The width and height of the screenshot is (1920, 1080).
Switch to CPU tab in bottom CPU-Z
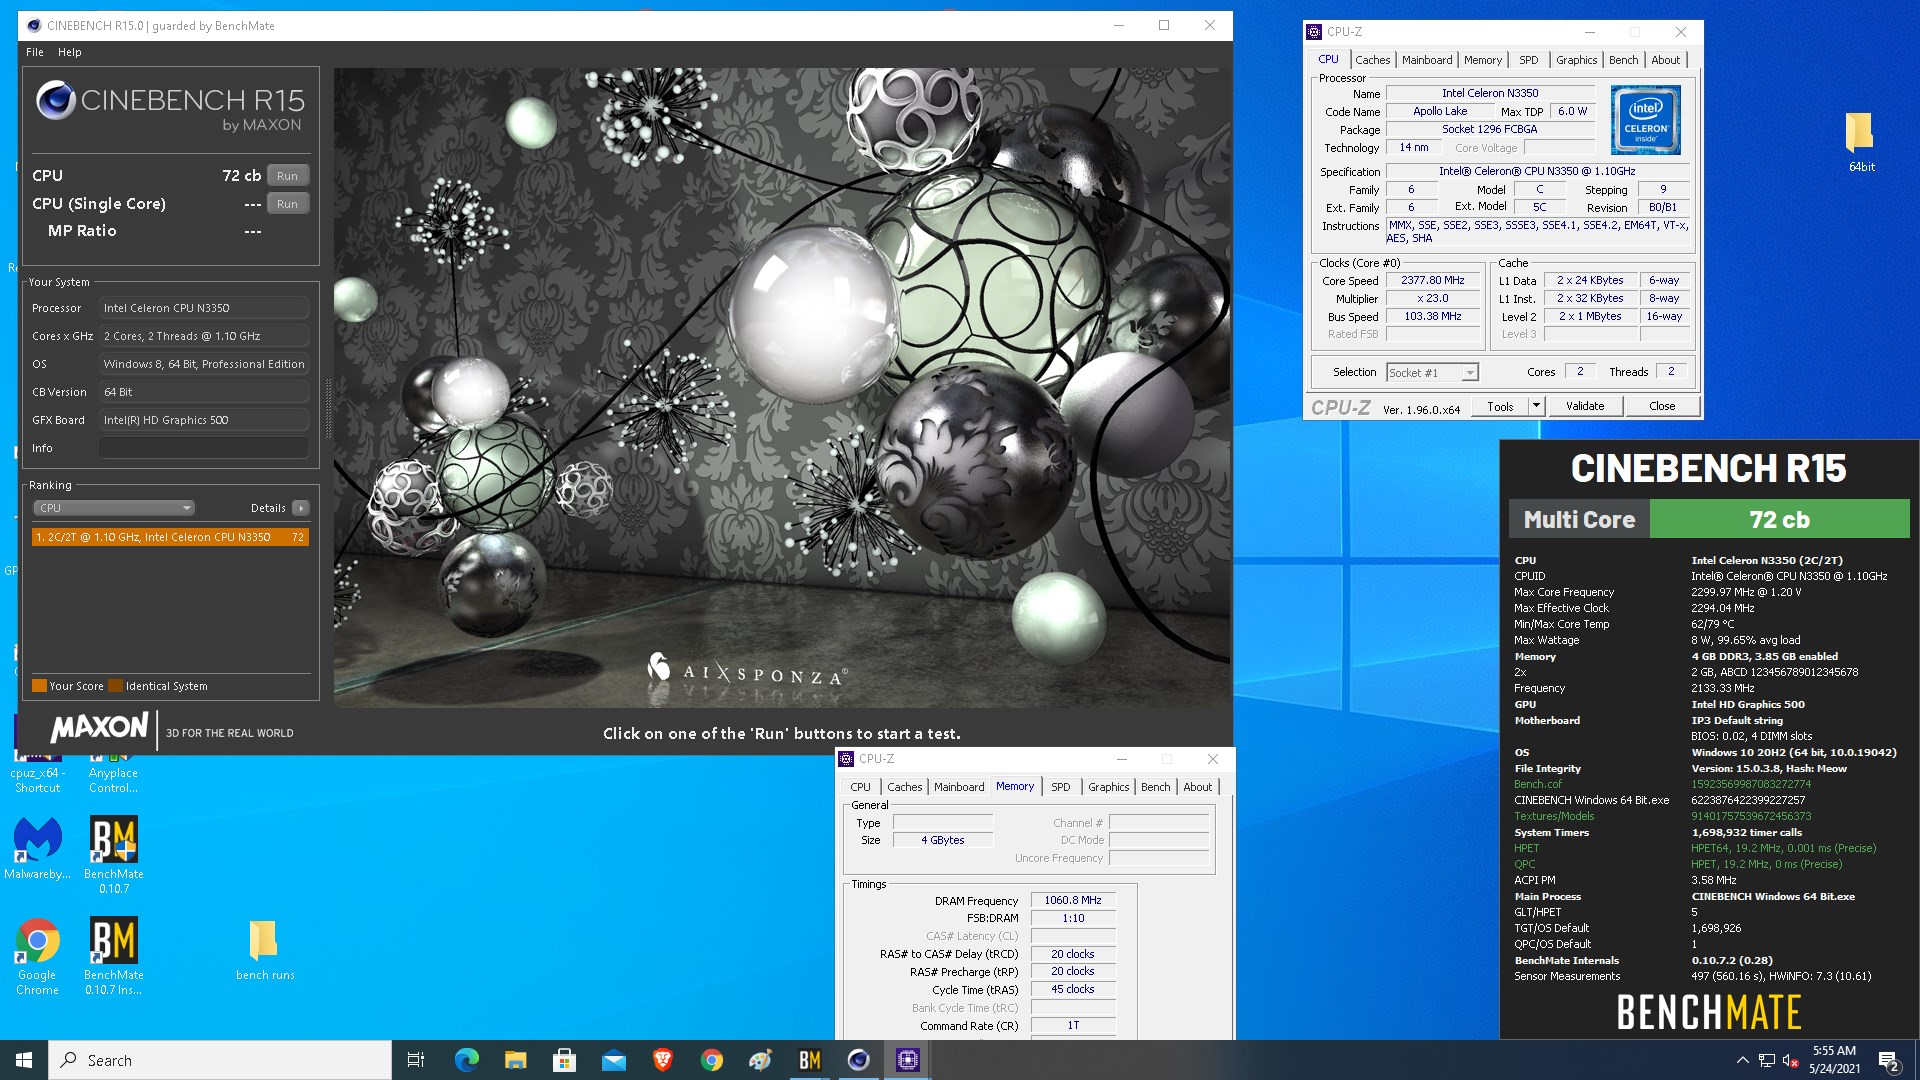point(860,787)
